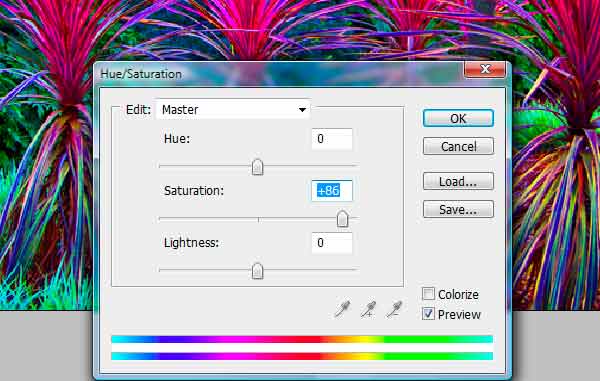
Task: Click the Saturation slider handle
Action: click(342, 219)
